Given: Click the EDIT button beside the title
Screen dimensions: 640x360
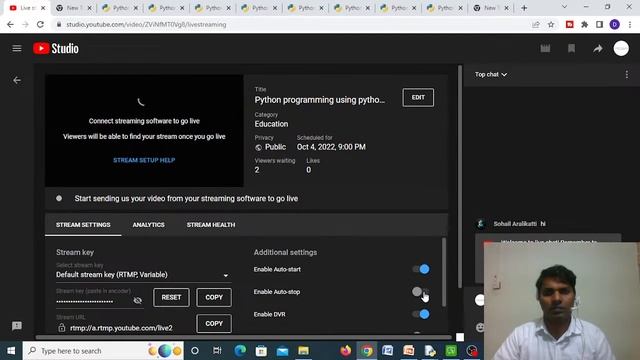Looking at the screenshot, I should point(418,97).
